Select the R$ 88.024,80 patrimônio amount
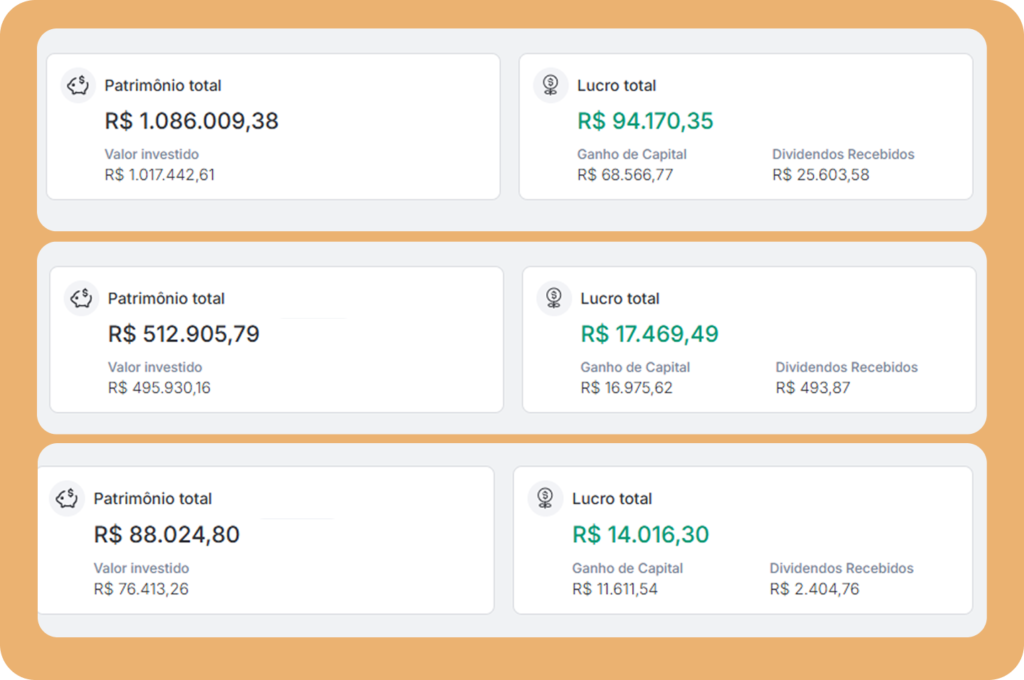Screen dimensions: 1024x680 tap(167, 534)
